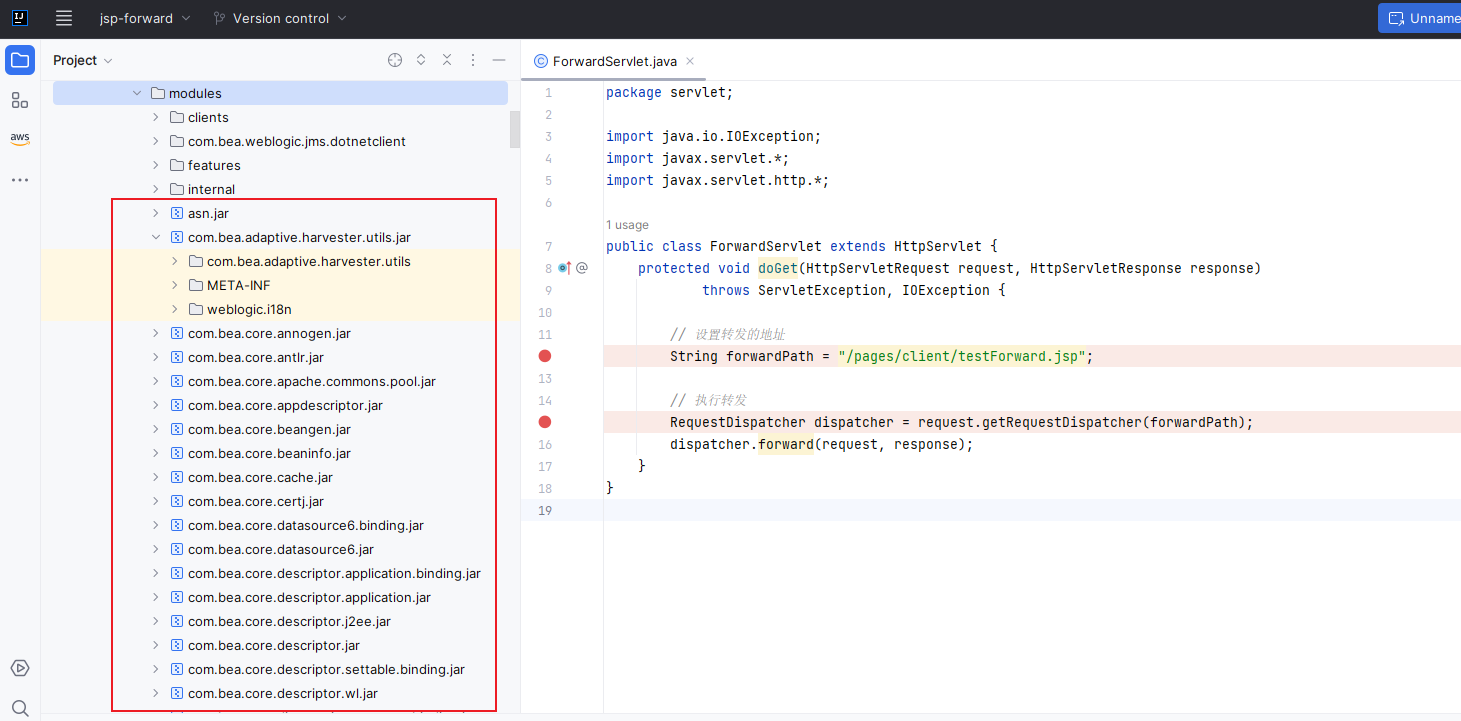Screen dimensions: 1461x721
Task: Open the main hamburger menu
Action: pyautogui.click(x=64, y=18)
